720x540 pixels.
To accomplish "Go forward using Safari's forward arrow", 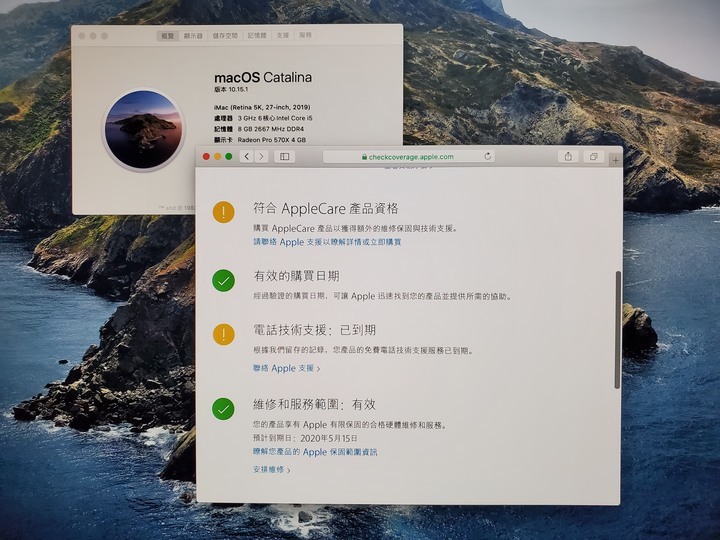I will [262, 157].
